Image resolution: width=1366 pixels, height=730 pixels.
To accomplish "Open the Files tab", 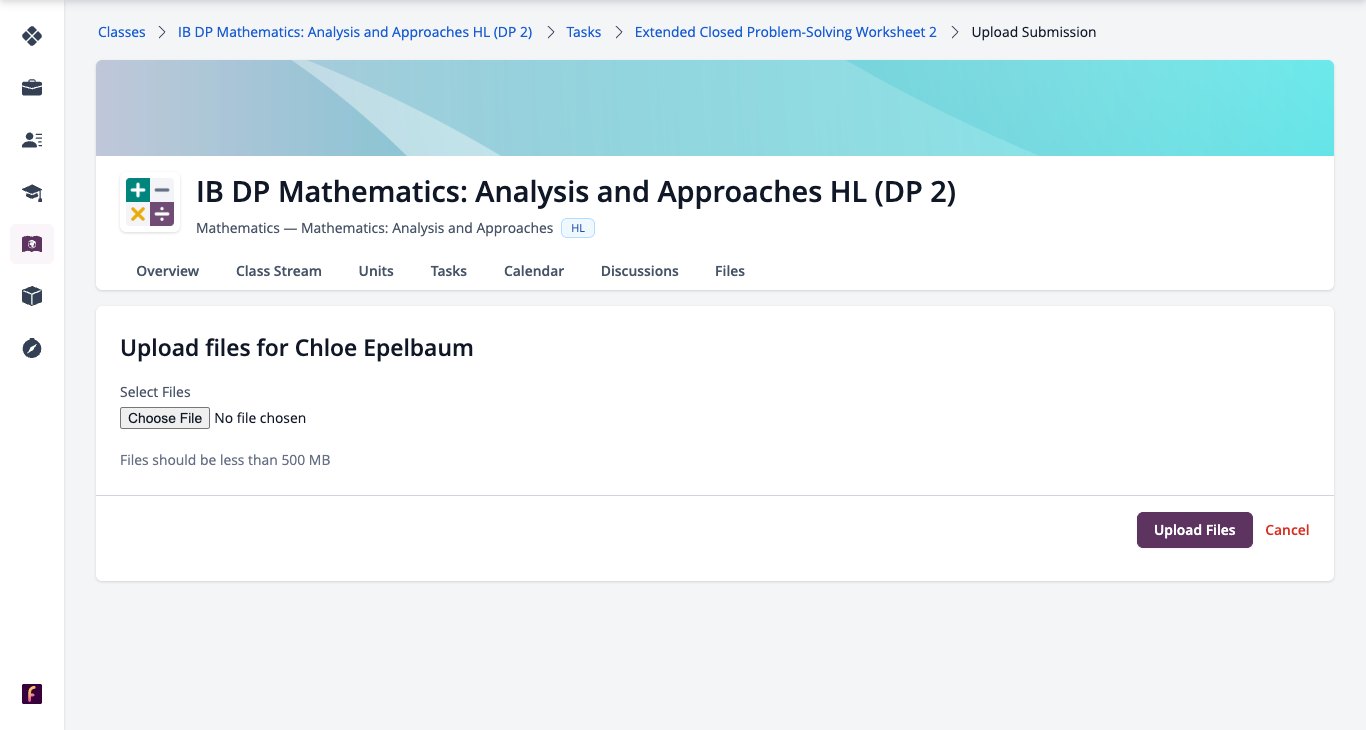I will pos(730,271).
